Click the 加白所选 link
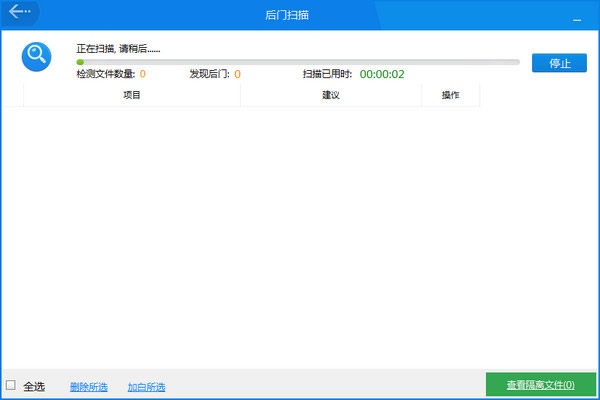The image size is (600, 400). coord(147,387)
